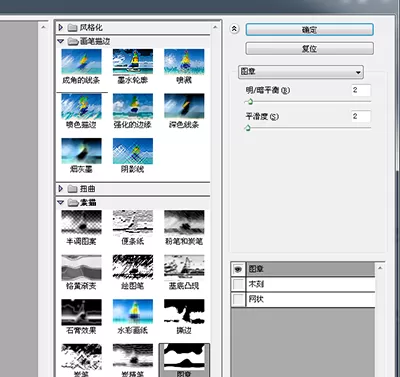Focus the 明/暗平衡 value field

pos(361,90)
